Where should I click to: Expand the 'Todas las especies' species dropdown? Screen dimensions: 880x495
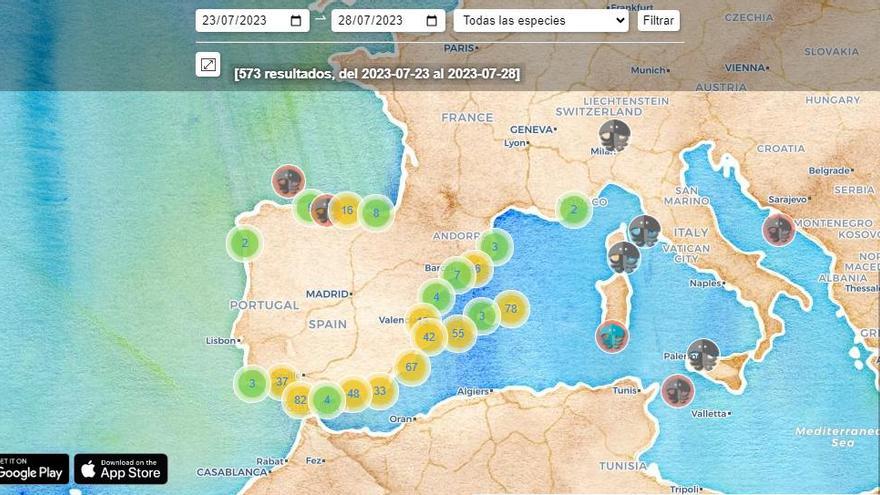point(541,21)
